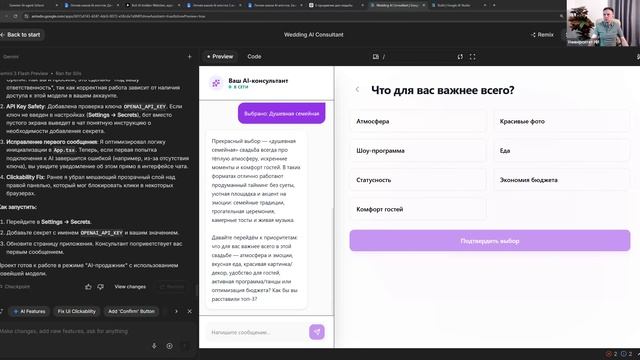Image resolution: width=640 pixels, height=360 pixels.
Task: Select the Add 'Confirm' Button suggestion chip
Action: tap(131, 311)
